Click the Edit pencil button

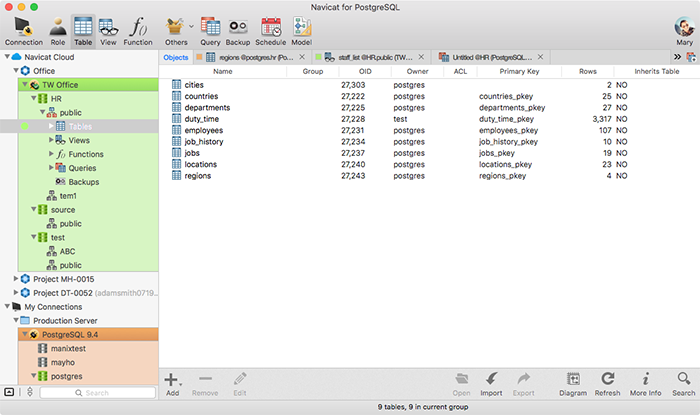[x=240, y=384]
